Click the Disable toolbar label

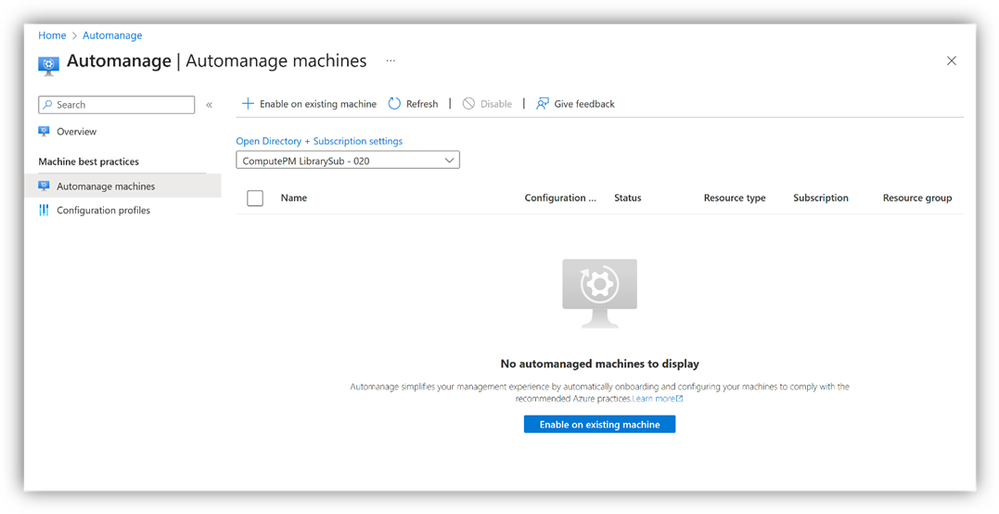[x=496, y=104]
